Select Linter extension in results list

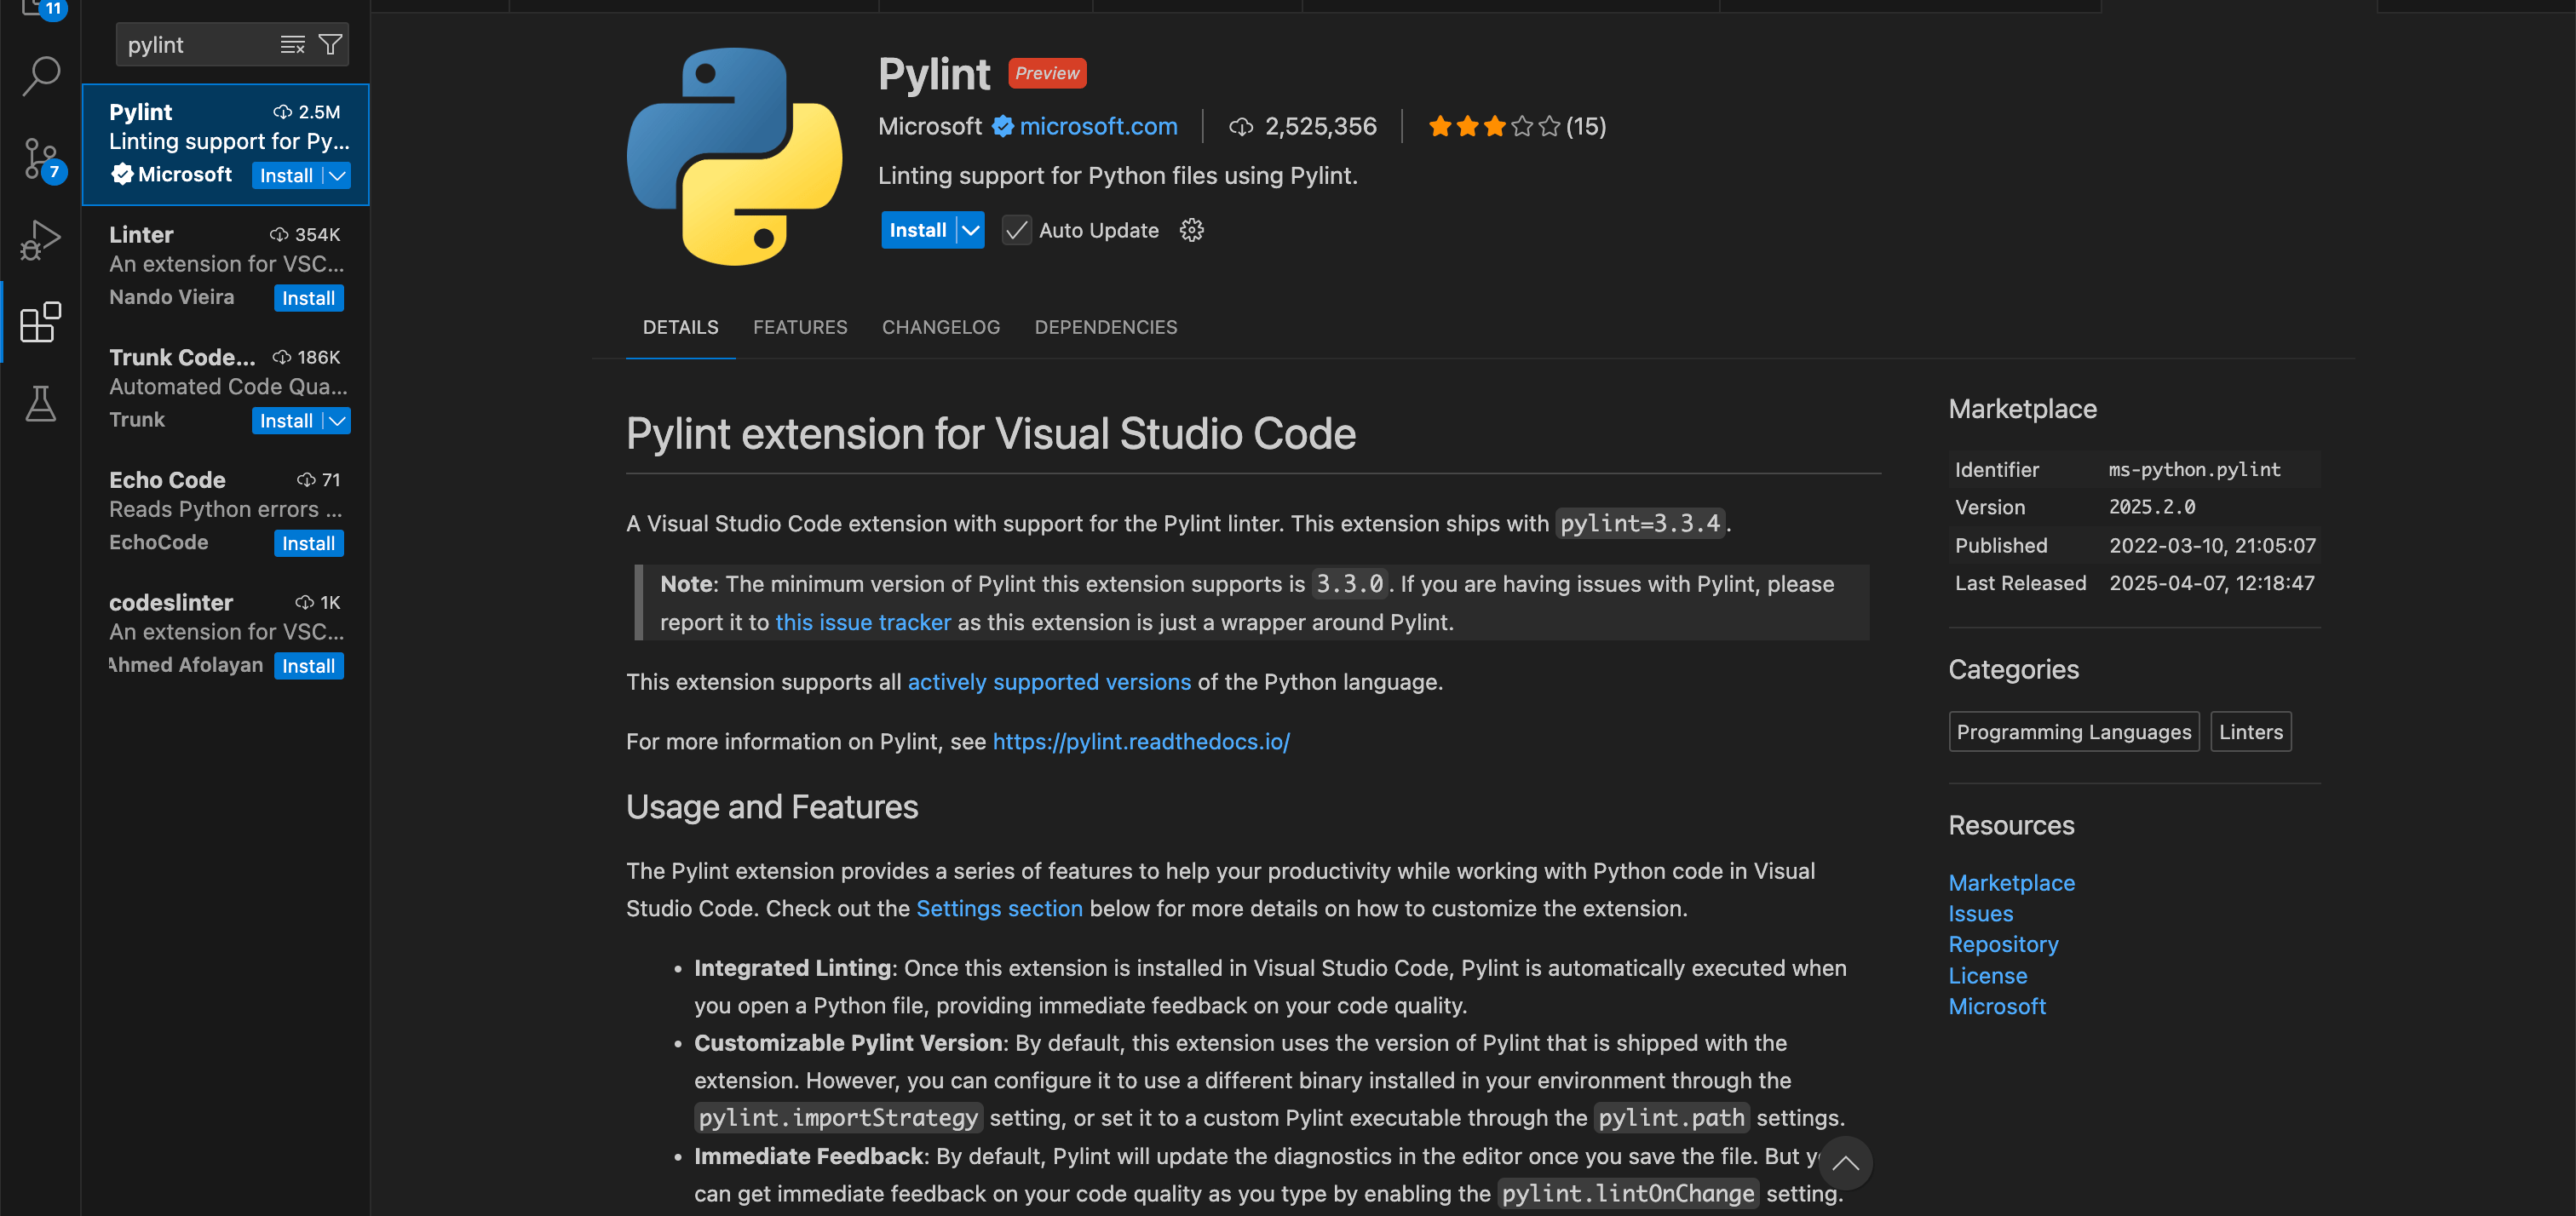coord(226,266)
